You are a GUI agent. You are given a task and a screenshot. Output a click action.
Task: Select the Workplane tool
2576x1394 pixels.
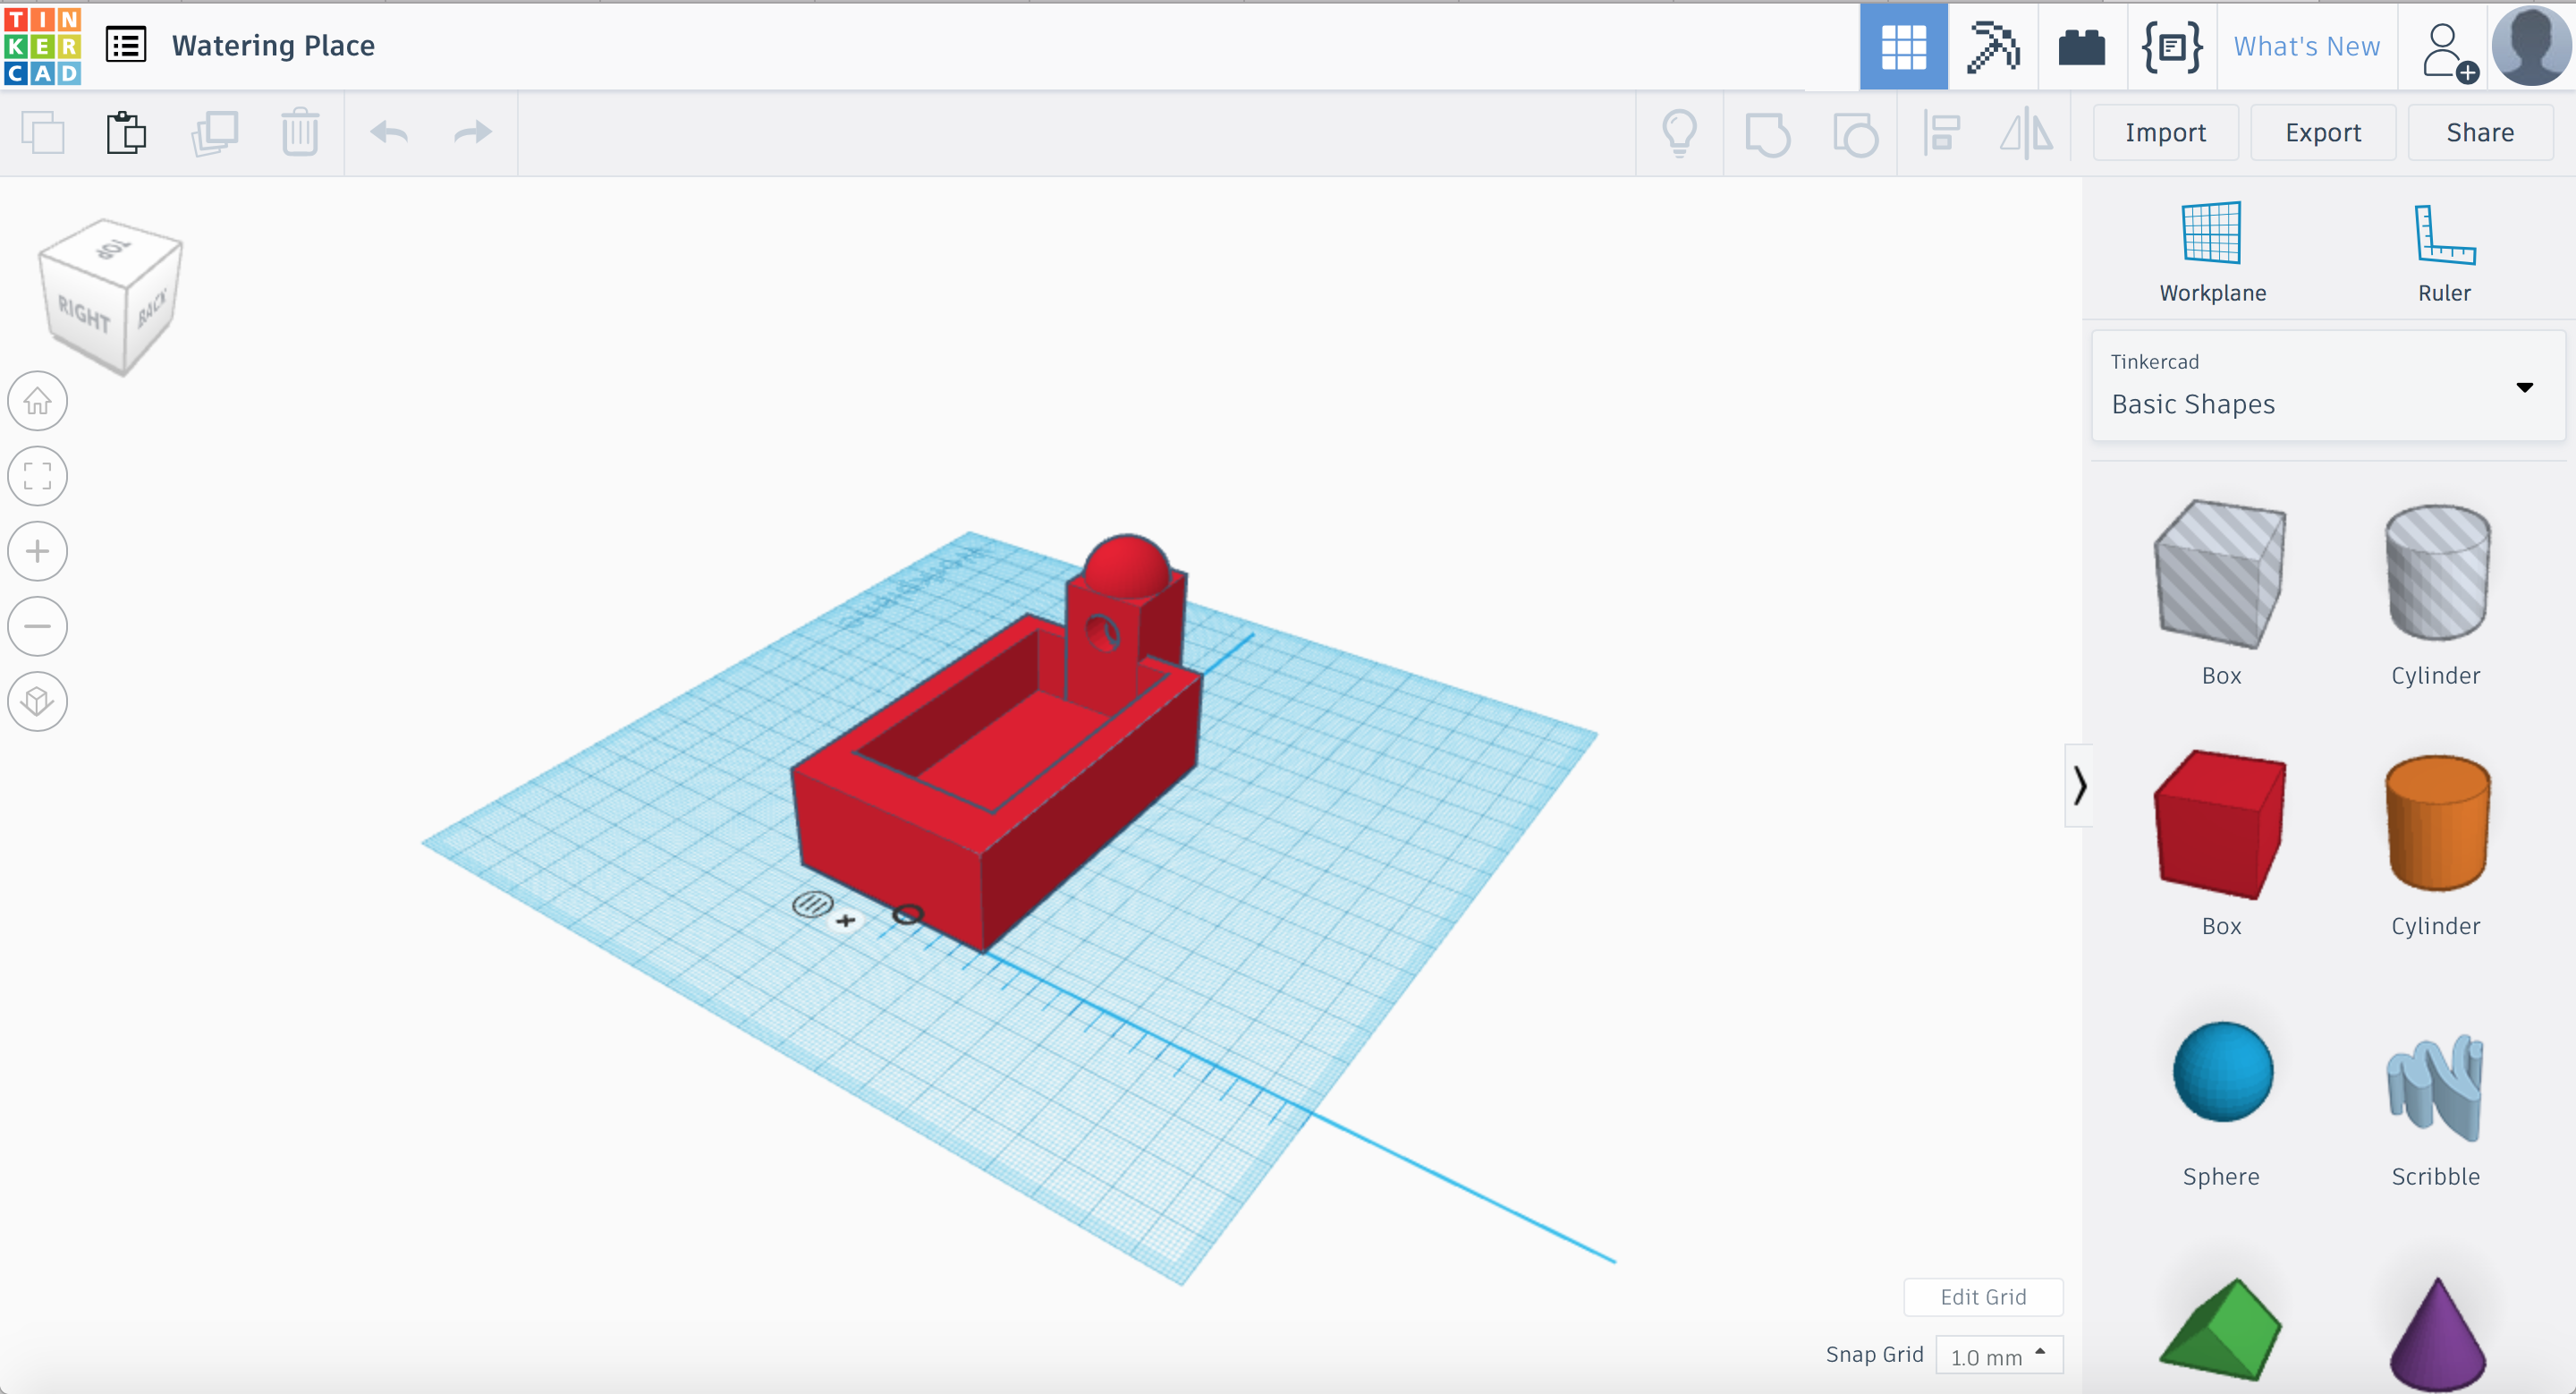click(x=2212, y=252)
